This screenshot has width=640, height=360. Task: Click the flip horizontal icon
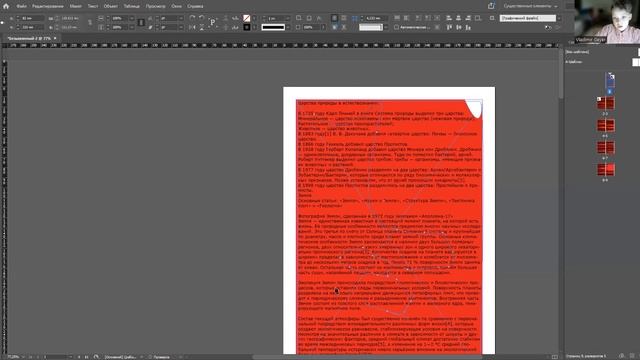192,27
